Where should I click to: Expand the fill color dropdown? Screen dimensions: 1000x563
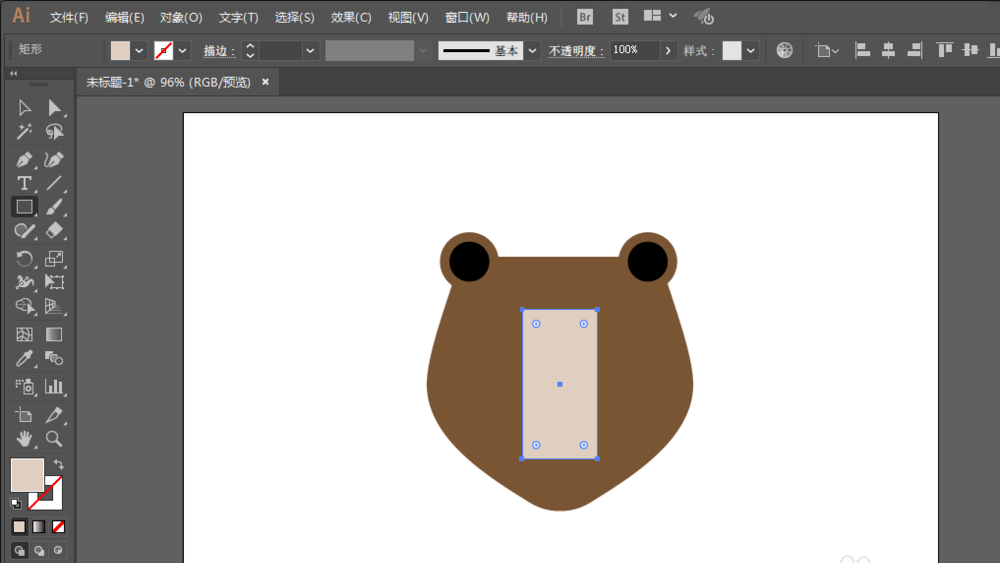[x=139, y=50]
